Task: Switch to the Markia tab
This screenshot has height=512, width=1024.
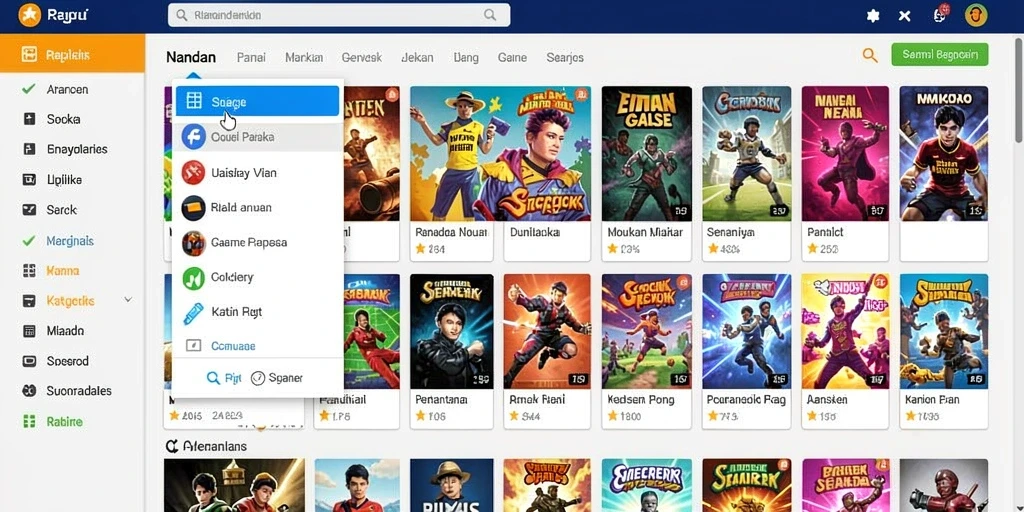Action: tap(304, 57)
